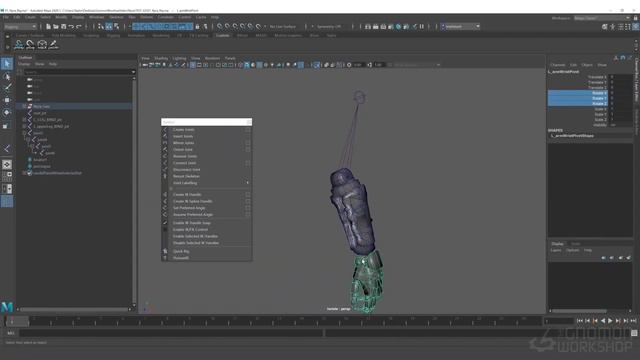Open the Rigging menu set dropdown
Image resolution: width=640 pixels, height=360 pixels.
[x=20, y=27]
